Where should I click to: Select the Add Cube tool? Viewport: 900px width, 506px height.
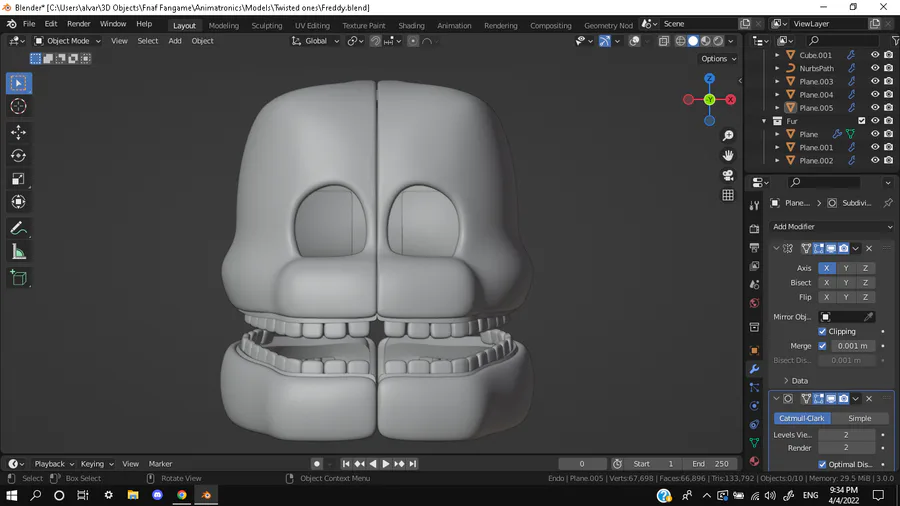(x=18, y=278)
